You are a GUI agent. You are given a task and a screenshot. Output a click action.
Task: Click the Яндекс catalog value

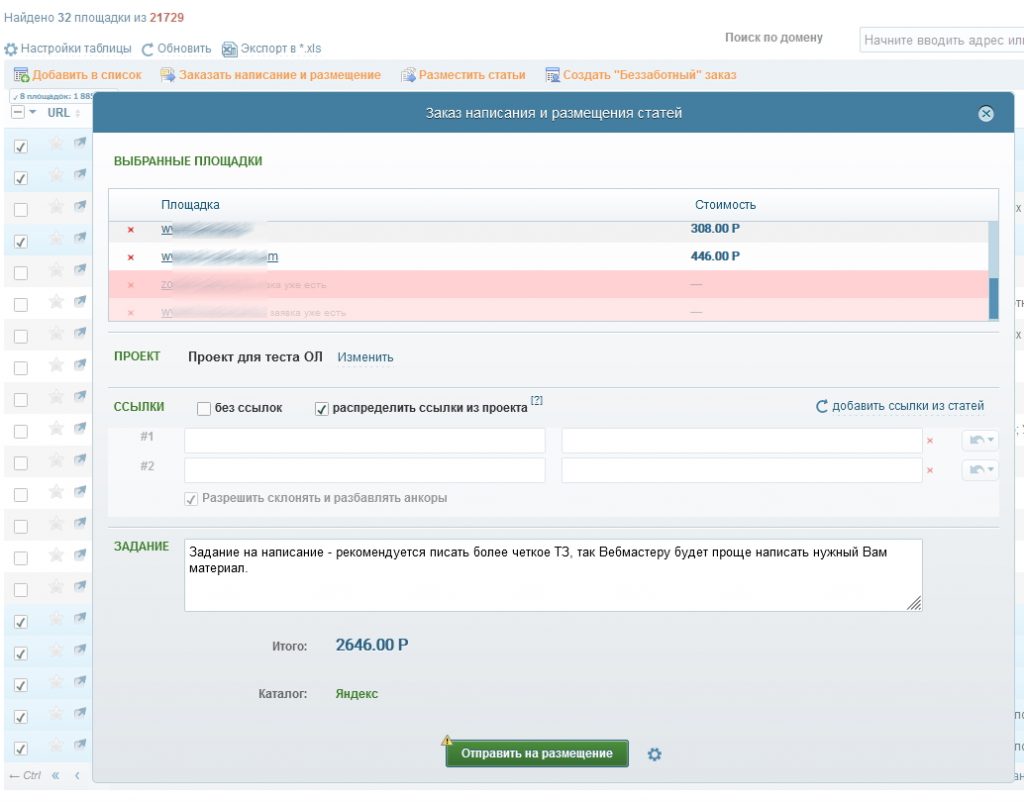[x=357, y=694]
